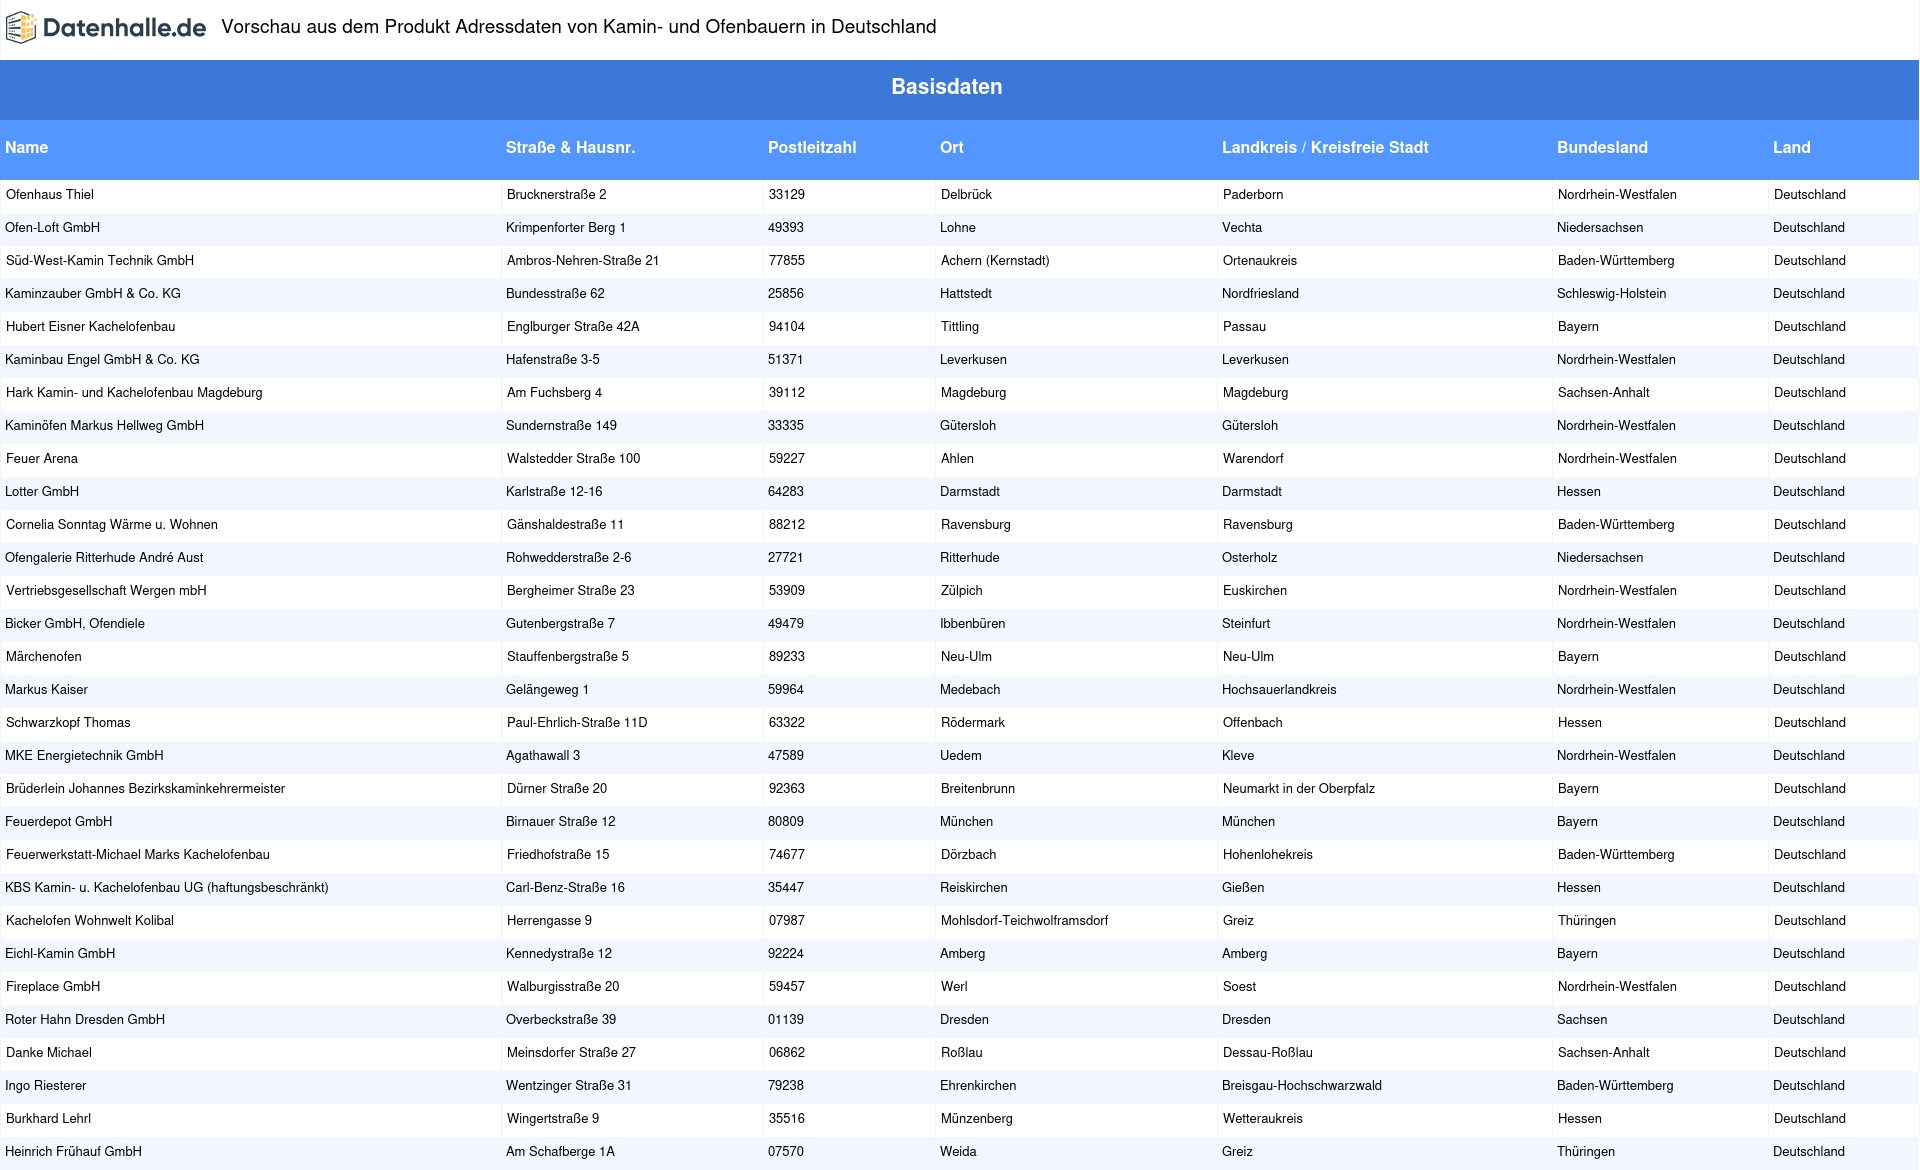Screen dimensions: 1920x1170
Task: Click MKE Energietechnik GmbH cell
Action: coord(84,756)
